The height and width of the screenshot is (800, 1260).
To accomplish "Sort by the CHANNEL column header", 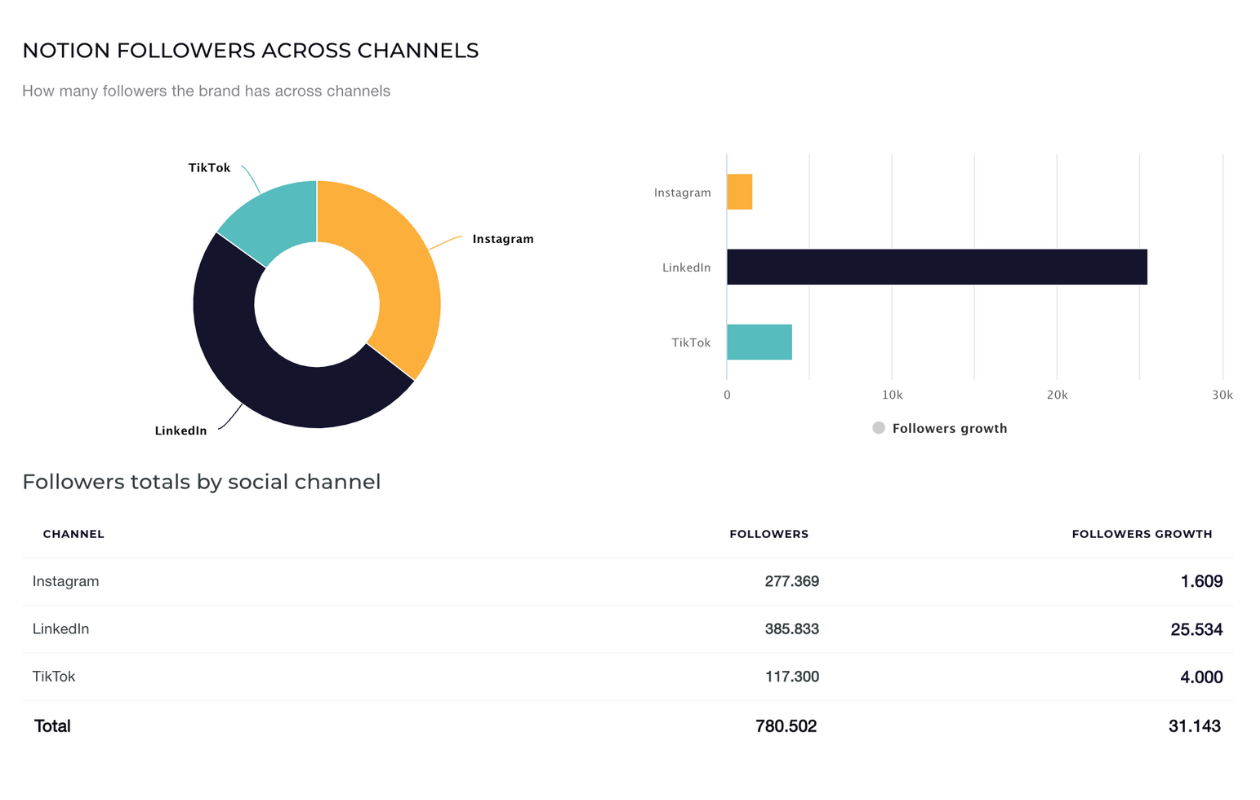I will (74, 534).
